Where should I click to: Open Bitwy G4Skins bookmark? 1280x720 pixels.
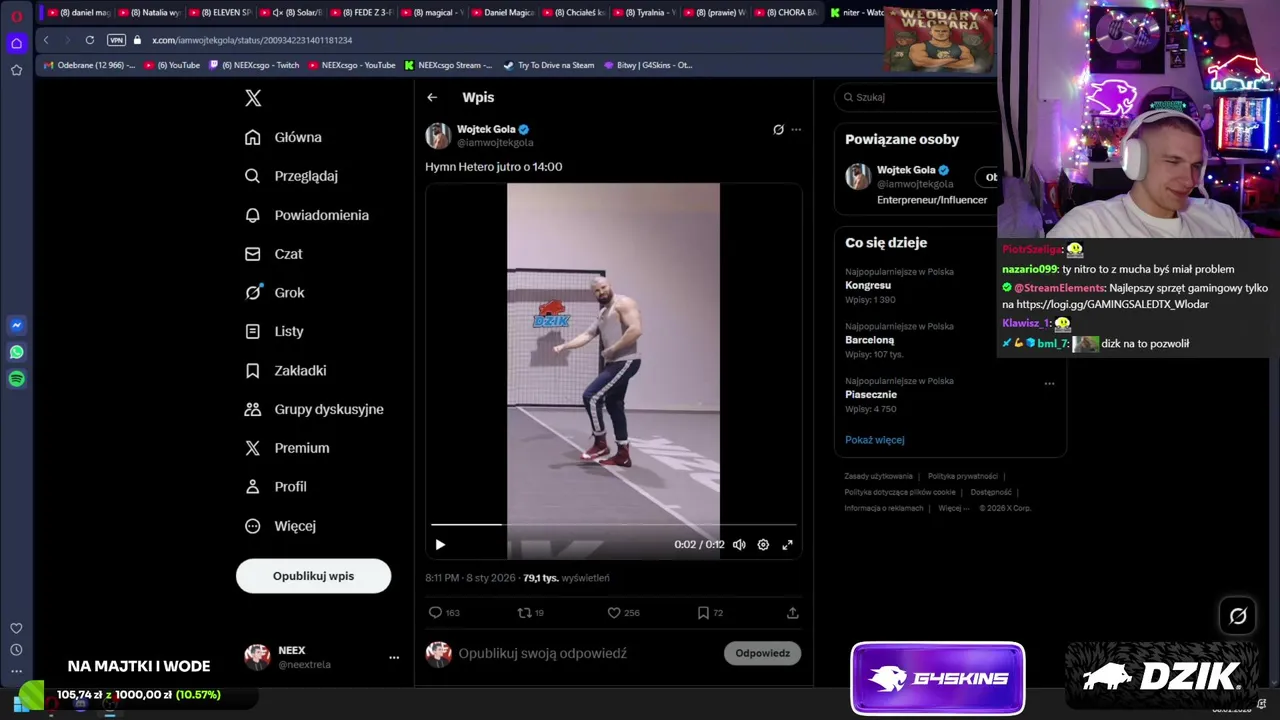[648, 65]
